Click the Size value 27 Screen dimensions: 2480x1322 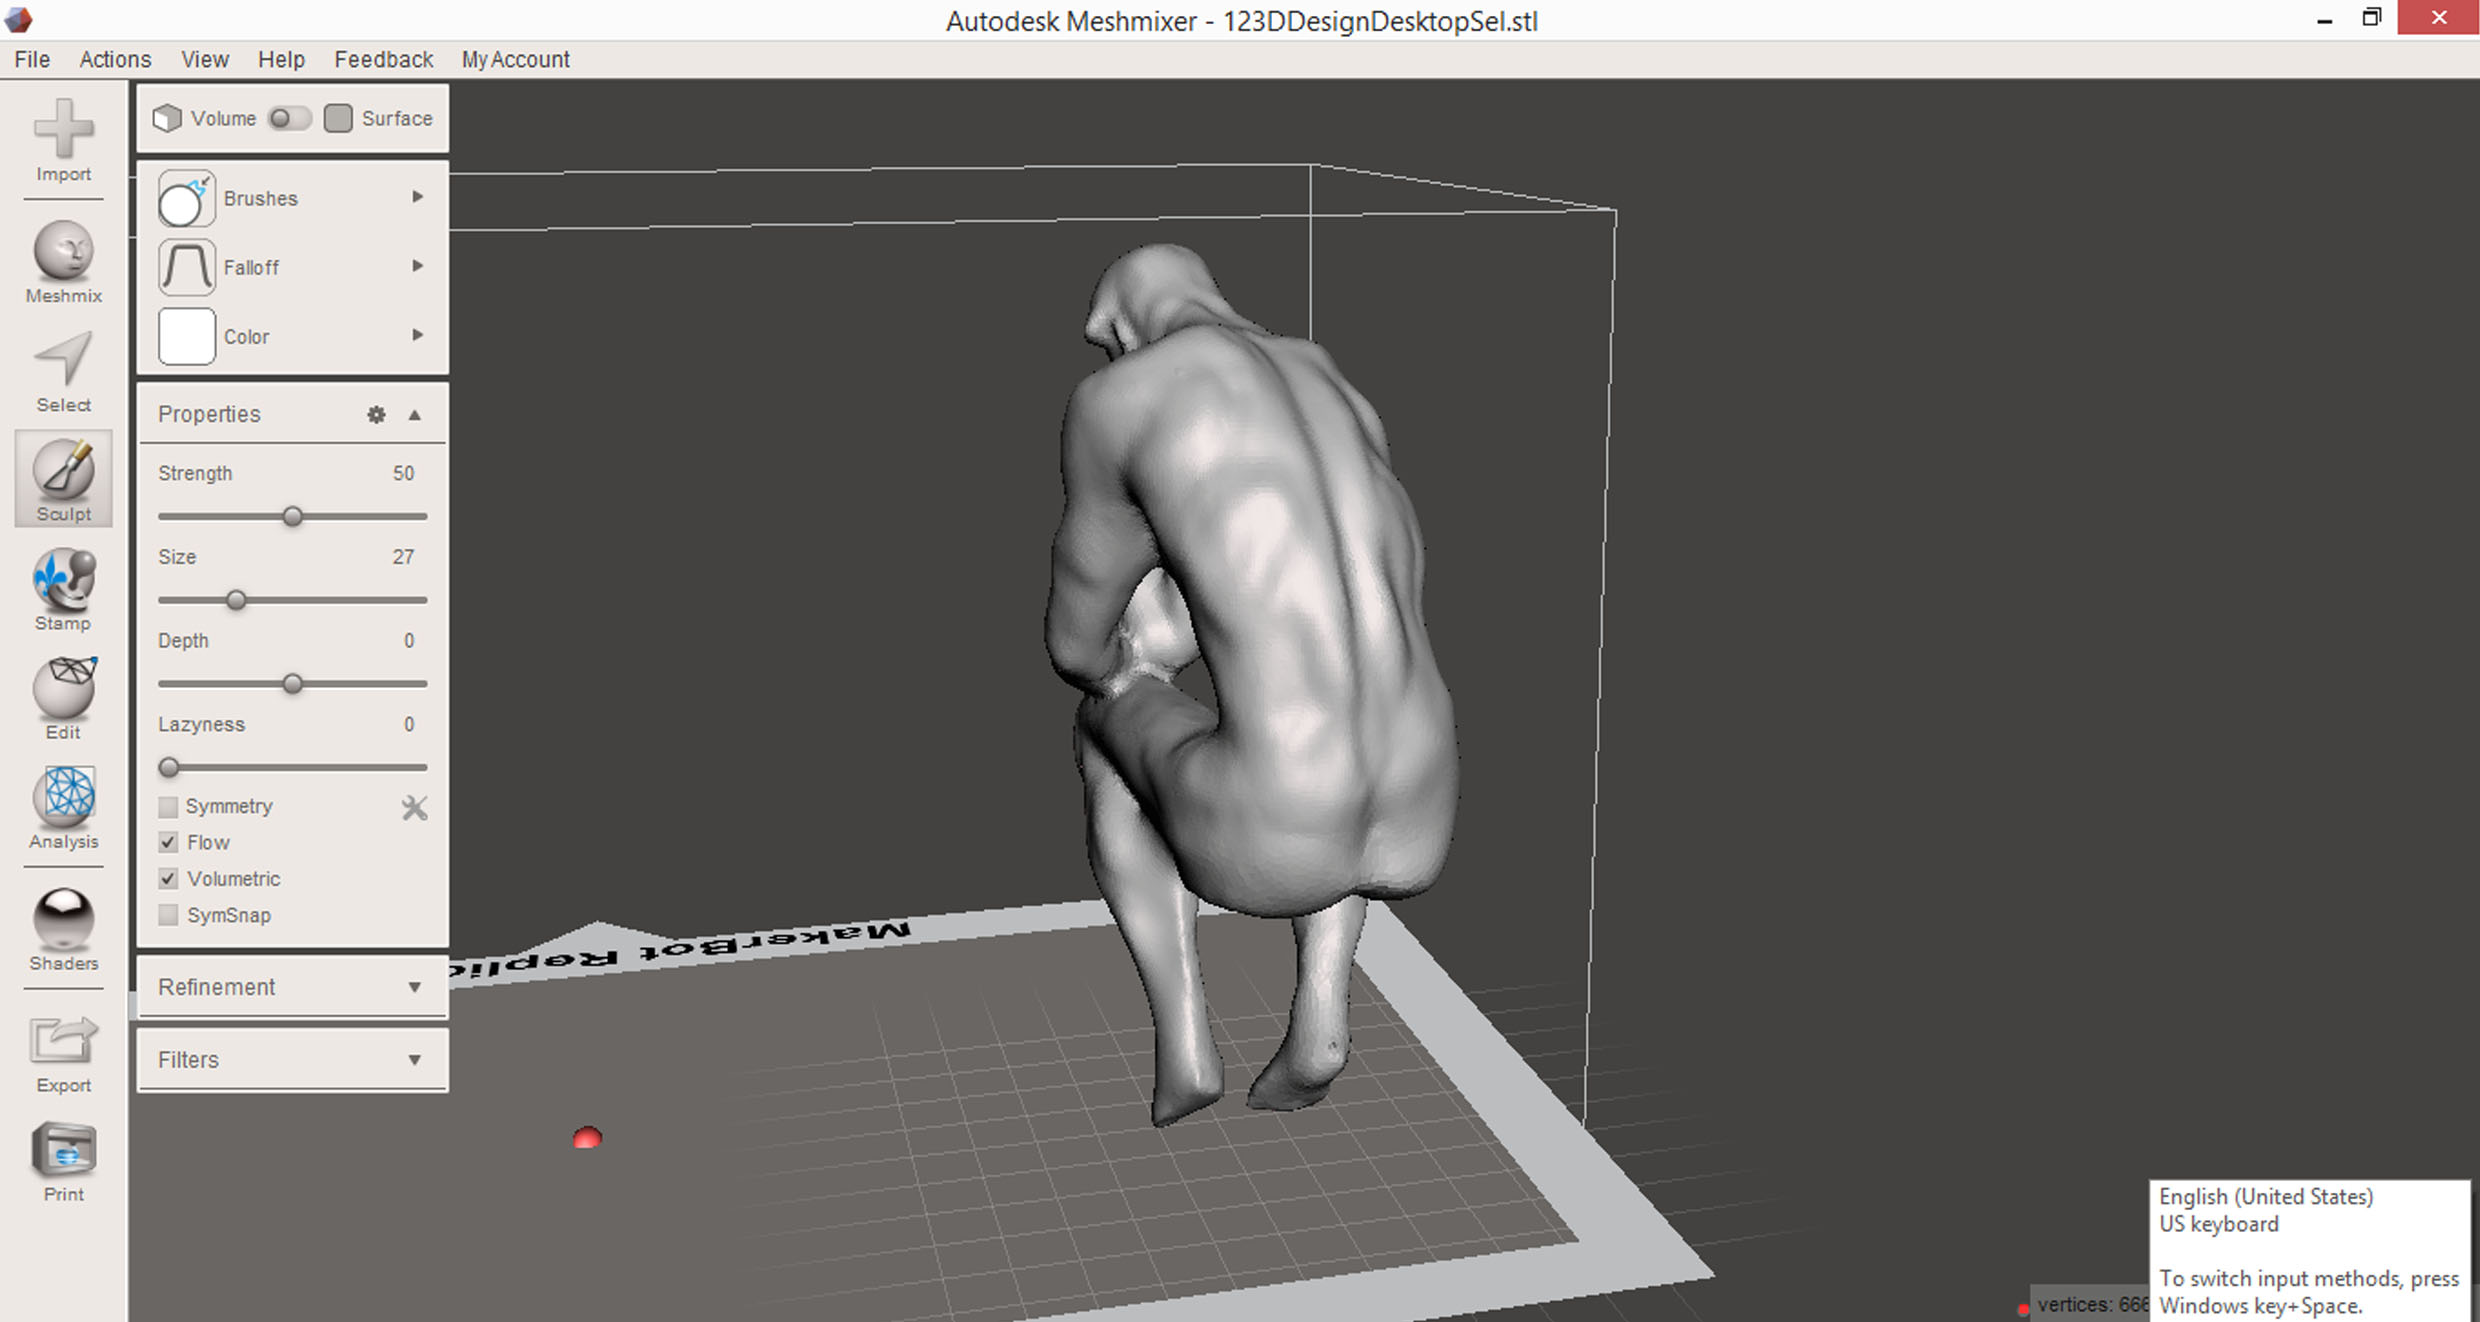[x=403, y=557]
